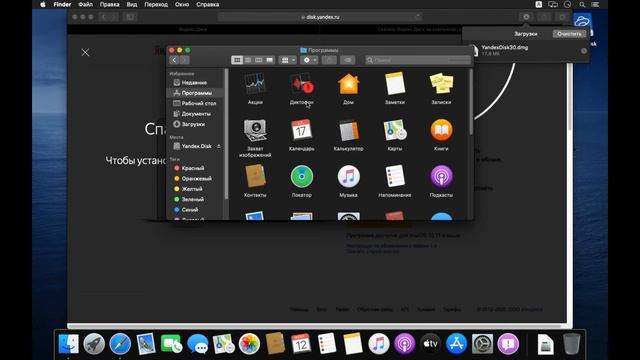Select the Календарь app in the Finder grid

click(302, 130)
